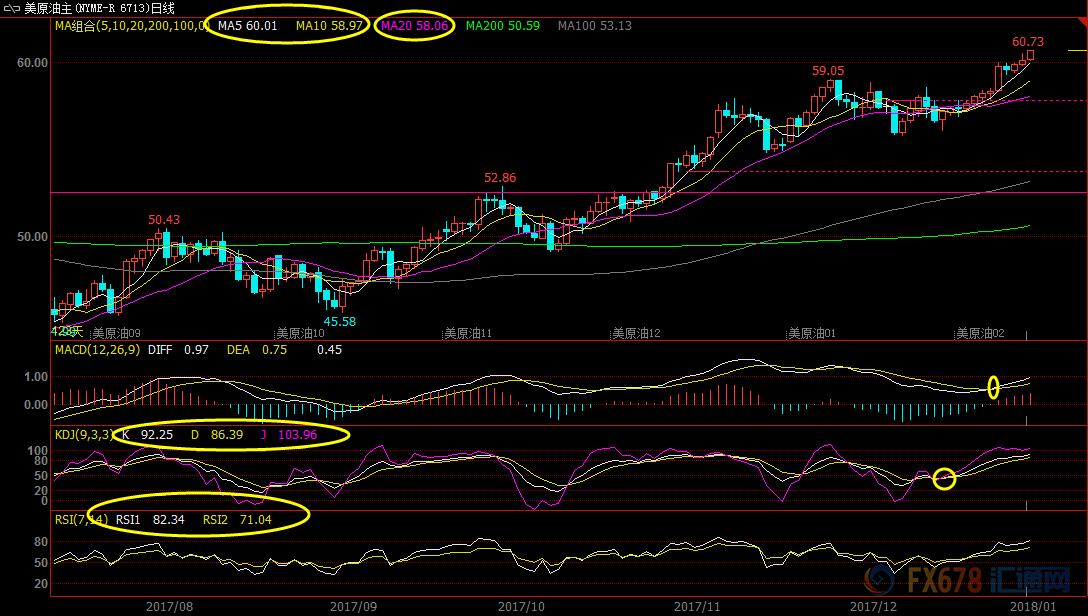Click the MA10 58.97 value
Viewport: 1088px width, 616px height.
(329, 26)
